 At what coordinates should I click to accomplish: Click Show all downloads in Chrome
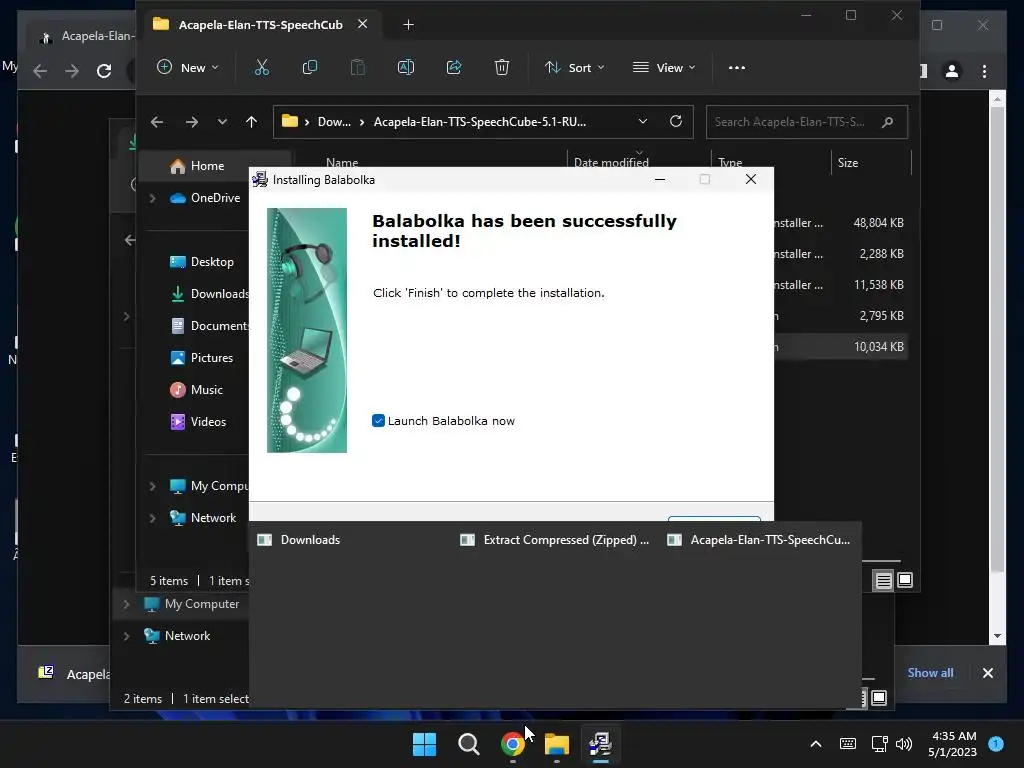930,673
